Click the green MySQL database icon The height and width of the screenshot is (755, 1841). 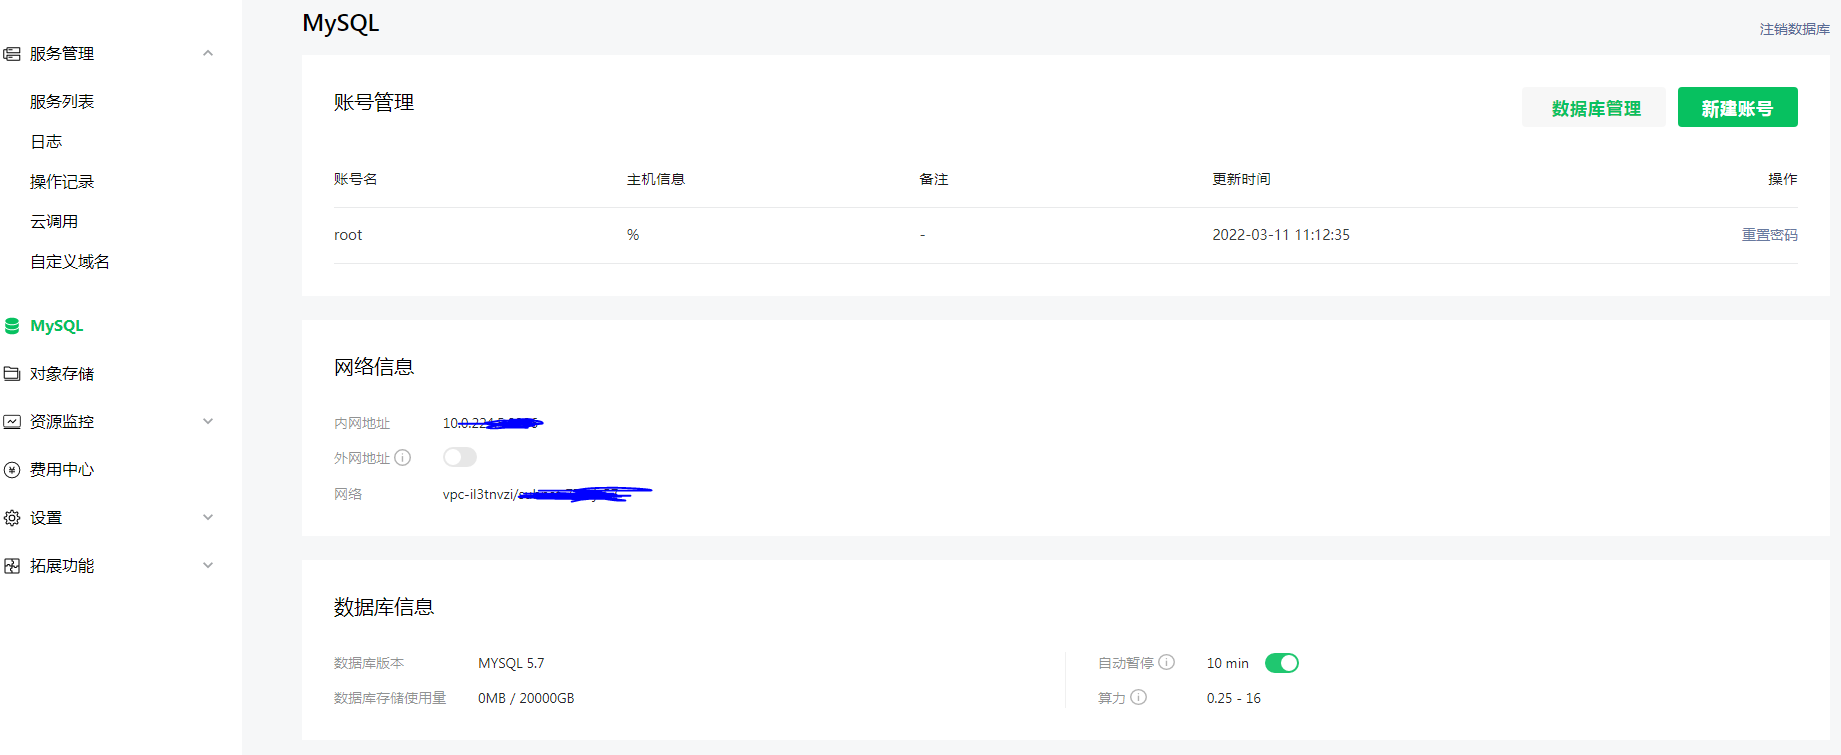point(12,326)
